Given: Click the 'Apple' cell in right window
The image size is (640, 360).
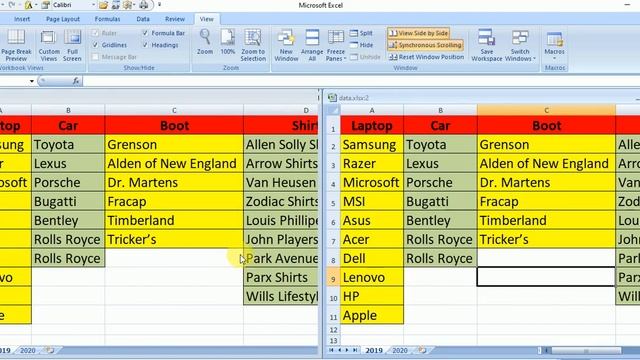Looking at the screenshot, I should [x=372, y=316].
